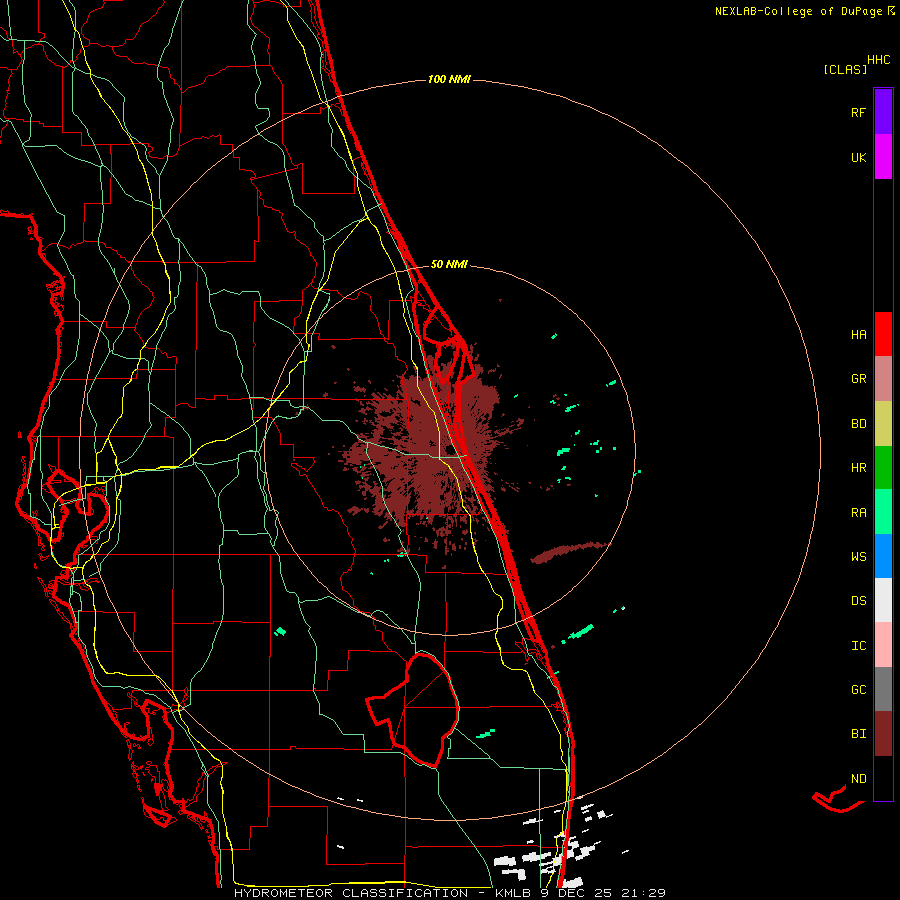The width and height of the screenshot is (900, 900).
Task: Click the ND black legend swatch
Action: pyautogui.click(x=883, y=778)
